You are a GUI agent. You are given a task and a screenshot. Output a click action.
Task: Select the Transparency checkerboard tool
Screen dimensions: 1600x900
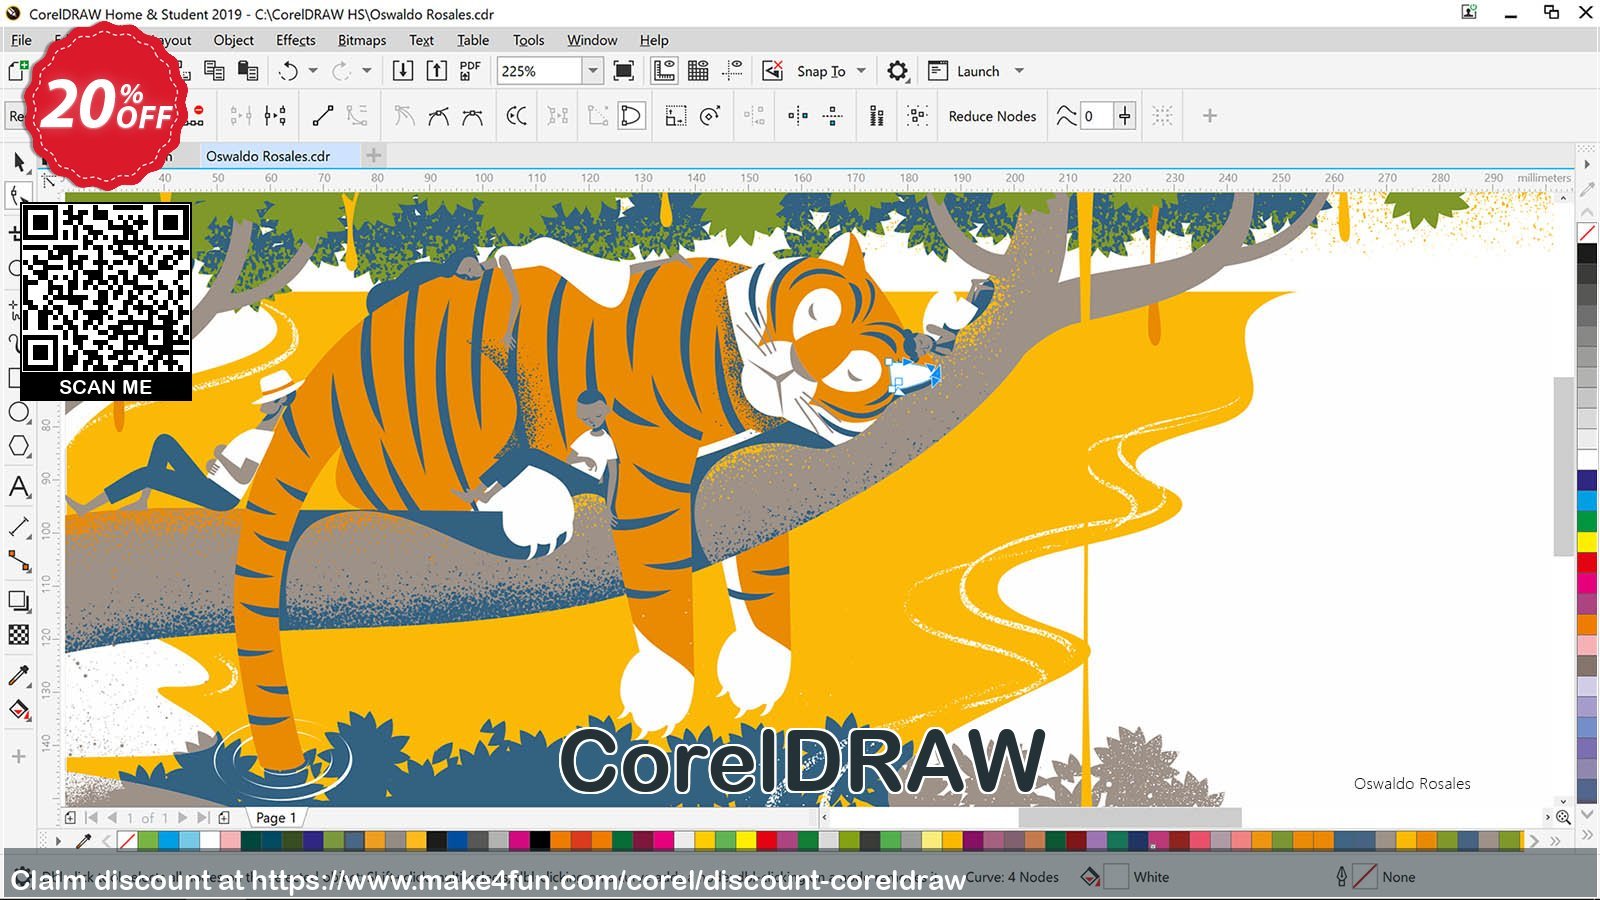click(x=19, y=635)
